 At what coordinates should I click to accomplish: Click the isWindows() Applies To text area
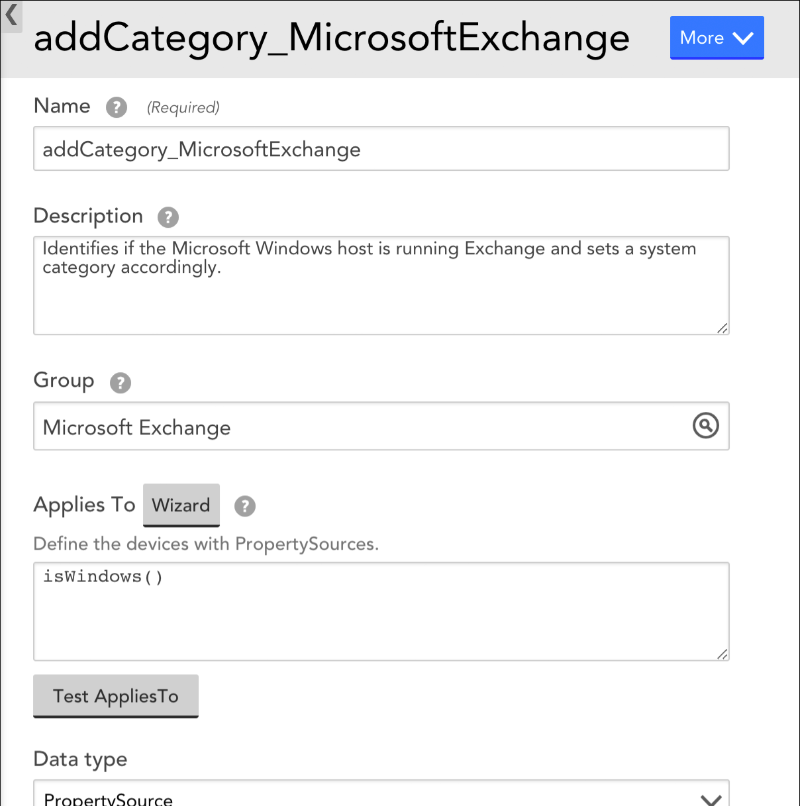[381, 611]
